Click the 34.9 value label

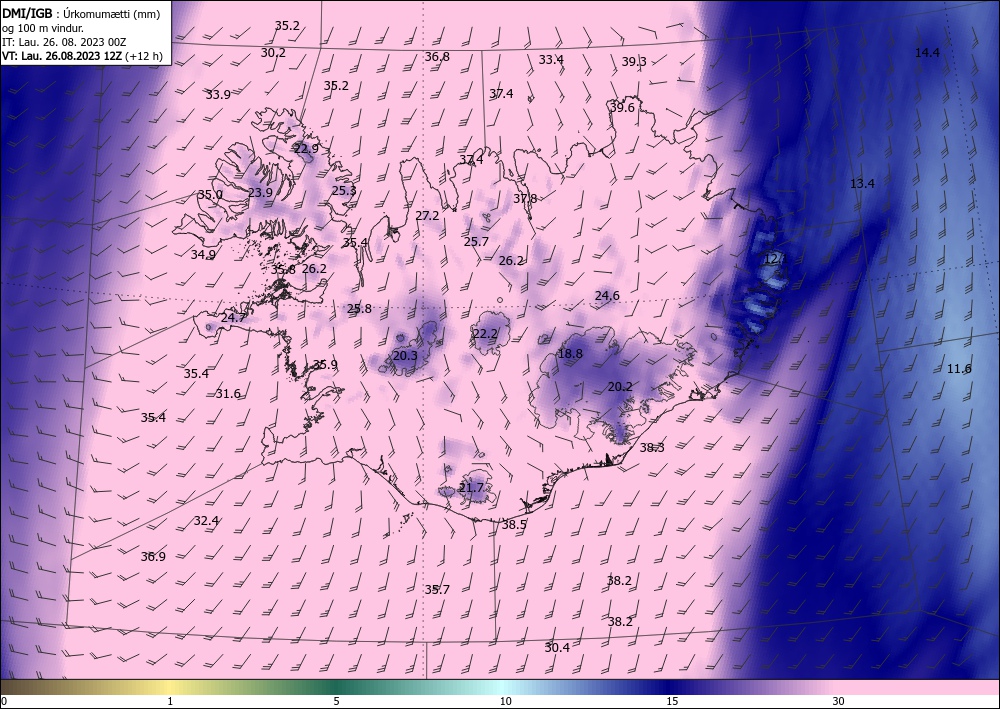point(203,254)
